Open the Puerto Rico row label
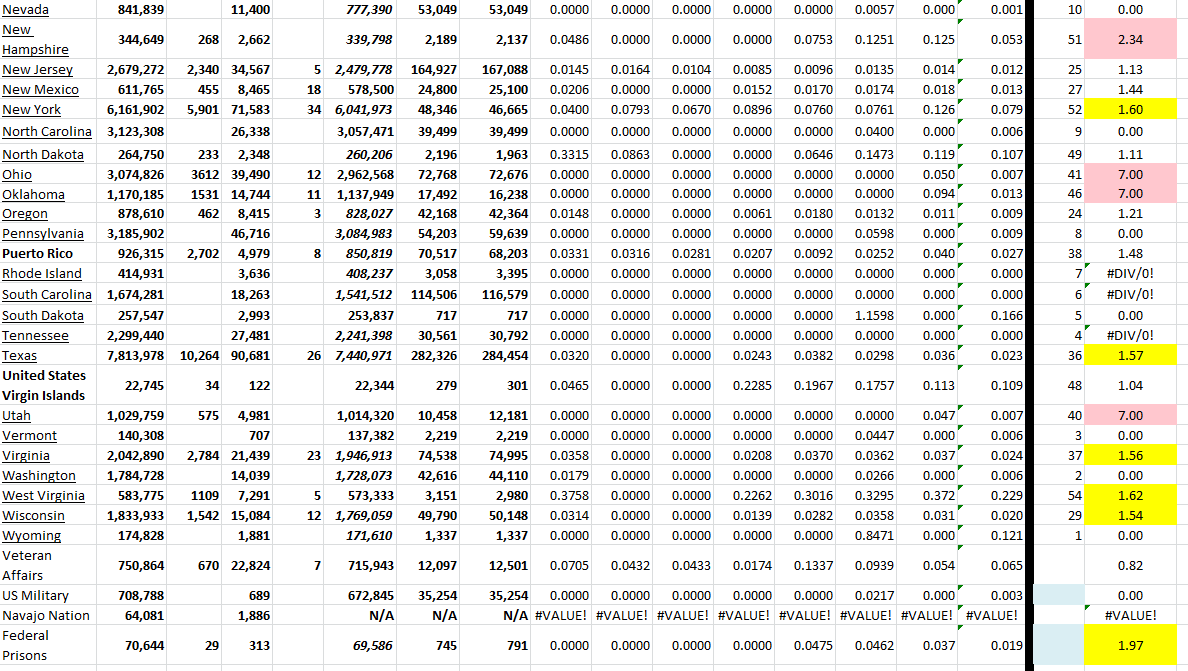Viewport: 1188px width, 671px height. [36, 253]
